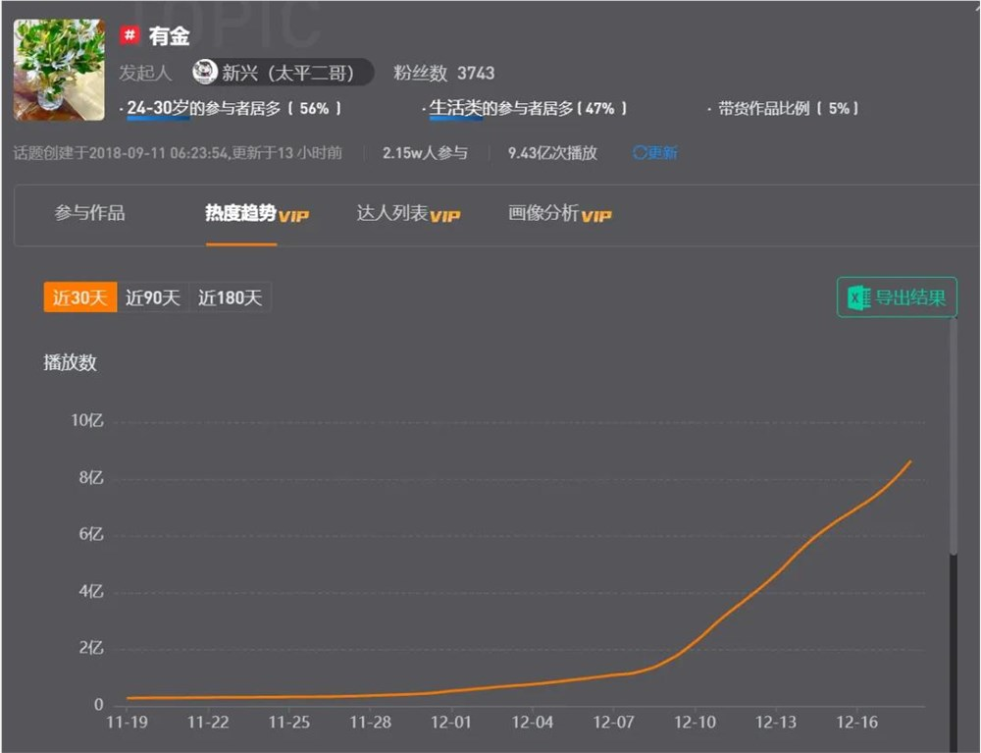Click the 粉丝数 3743 text
The width and height of the screenshot is (981, 753).
click(444, 73)
